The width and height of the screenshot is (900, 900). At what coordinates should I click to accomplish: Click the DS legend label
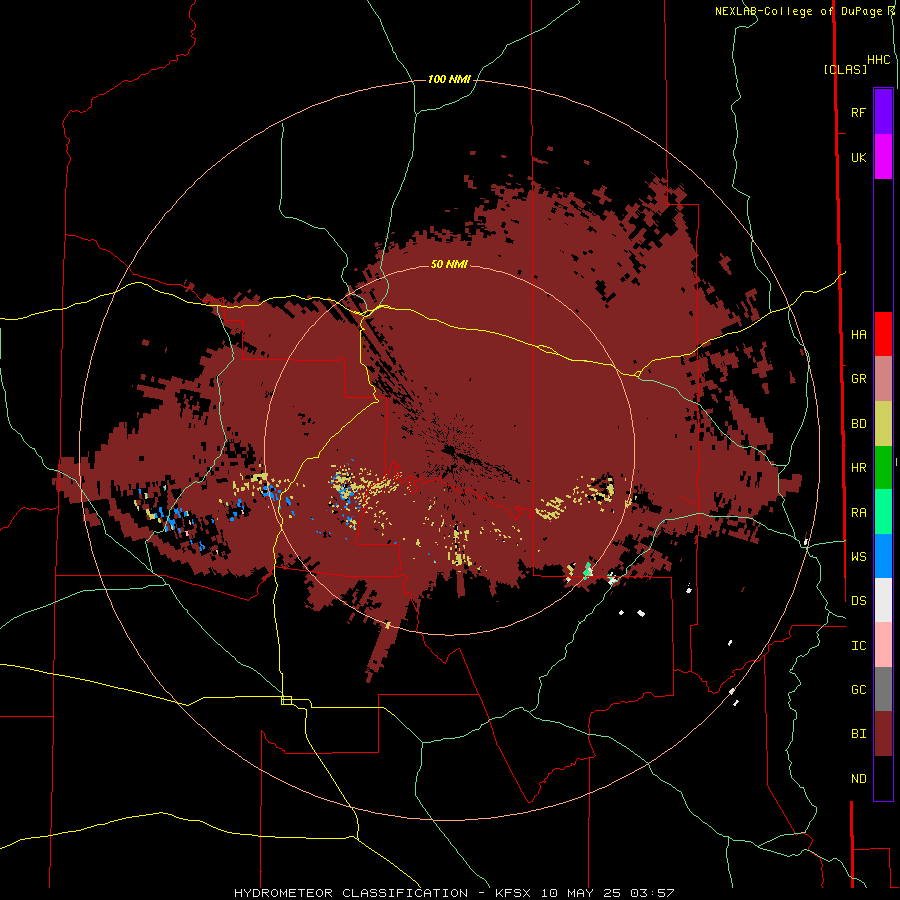[858, 601]
